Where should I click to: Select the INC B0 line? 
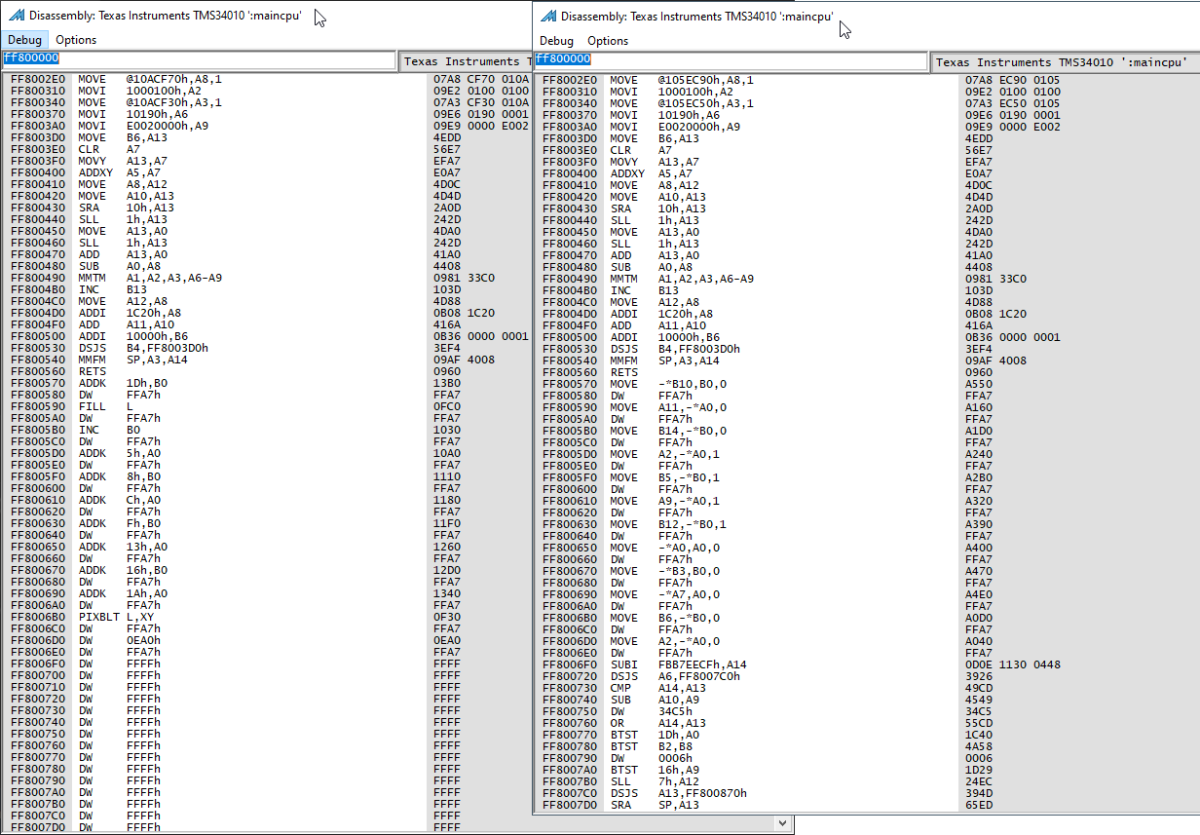click(110, 428)
